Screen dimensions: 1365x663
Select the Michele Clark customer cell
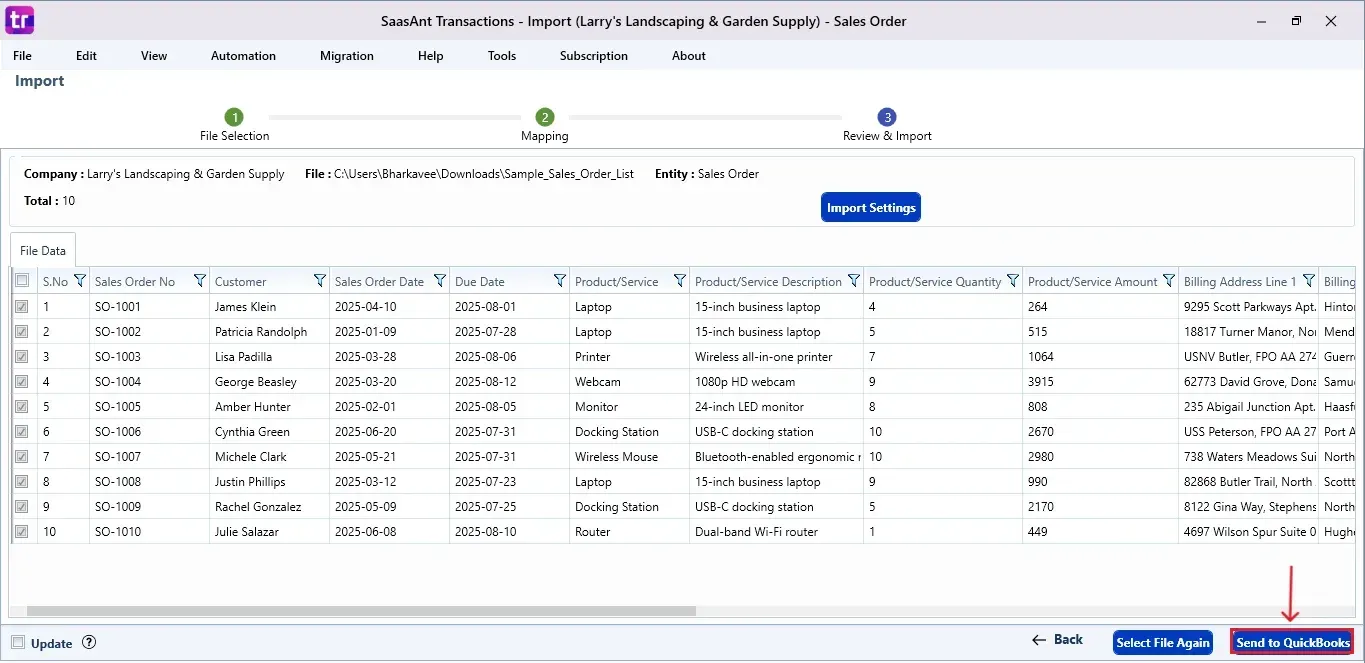click(269, 457)
